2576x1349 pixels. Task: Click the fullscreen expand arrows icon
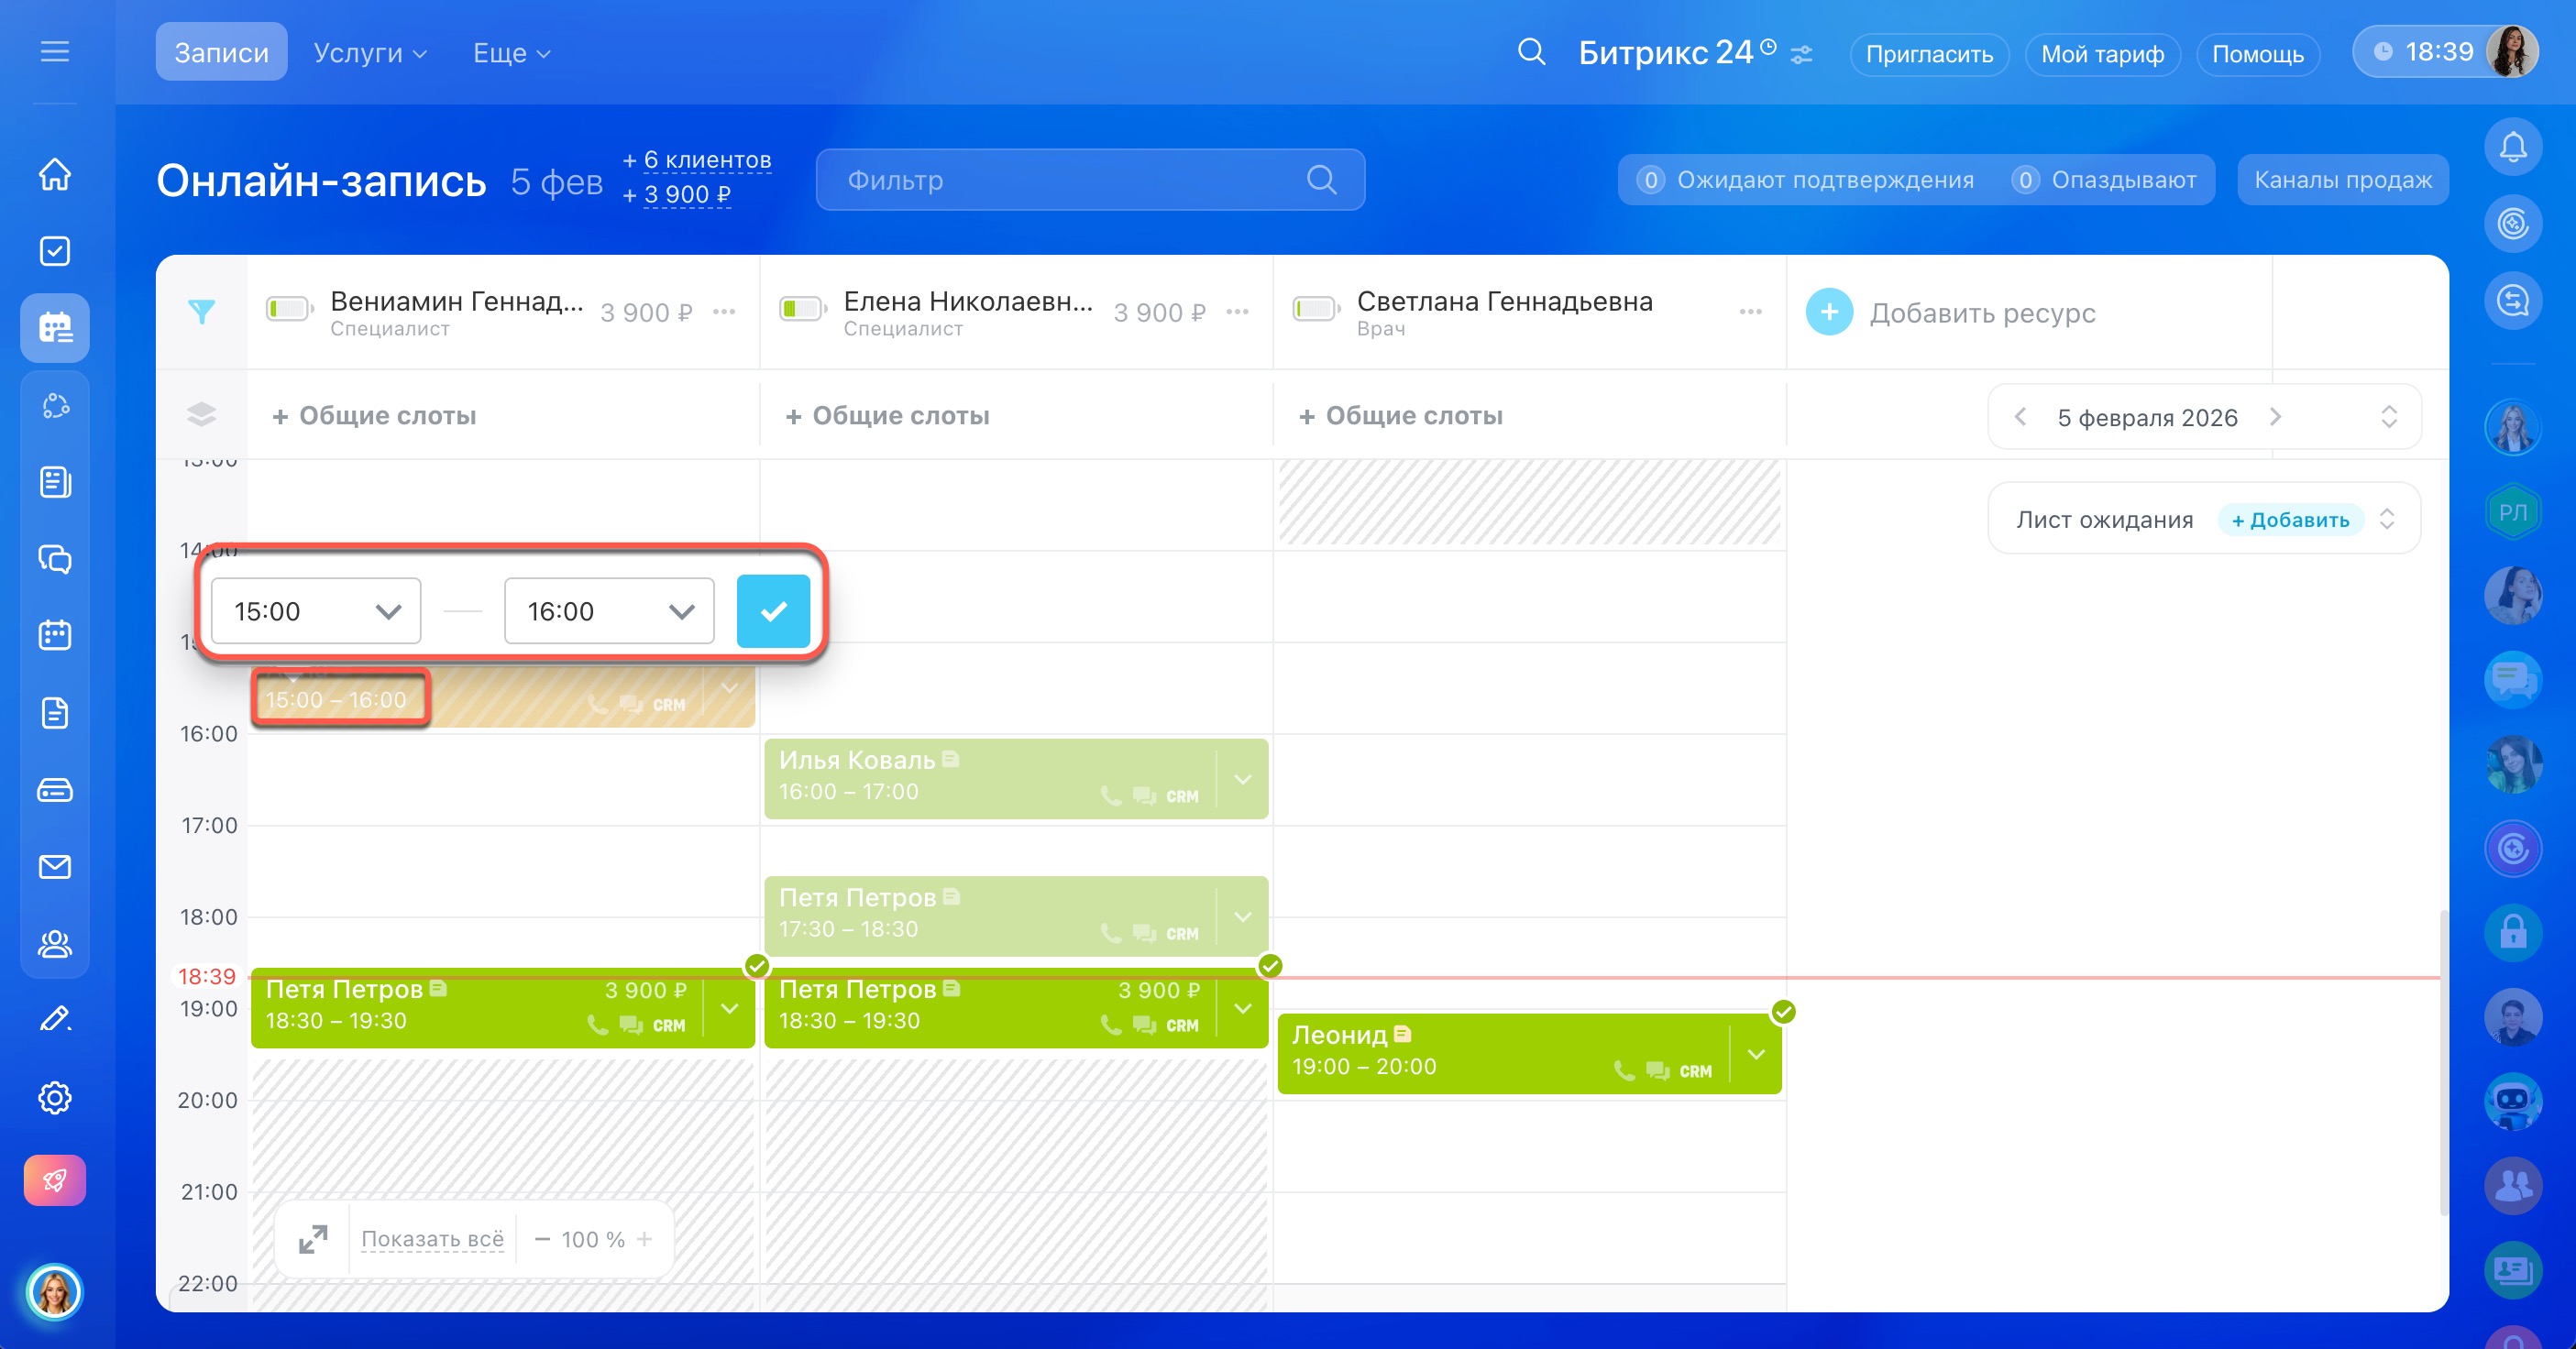pos(313,1239)
